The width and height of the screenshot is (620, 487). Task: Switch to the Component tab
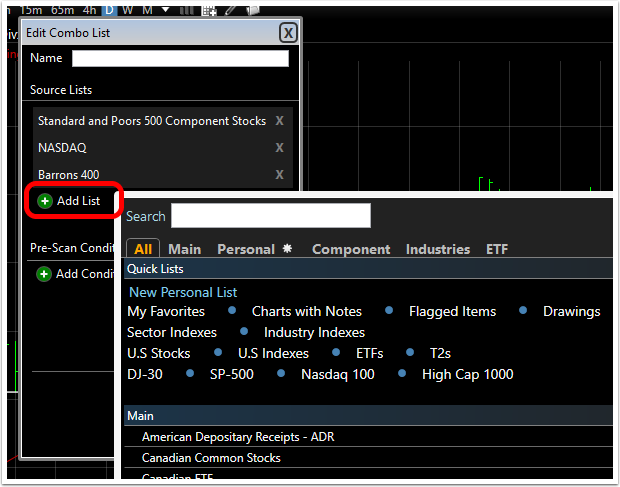(351, 249)
